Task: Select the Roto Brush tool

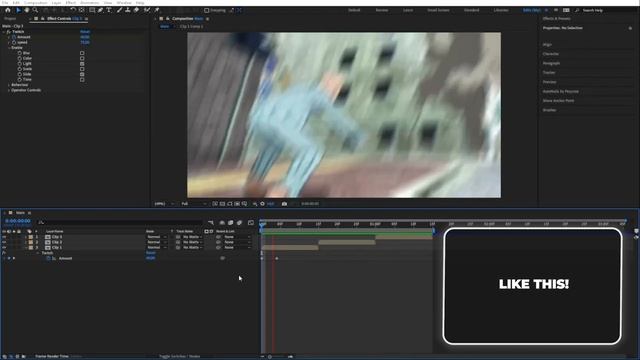Action: 147,10
